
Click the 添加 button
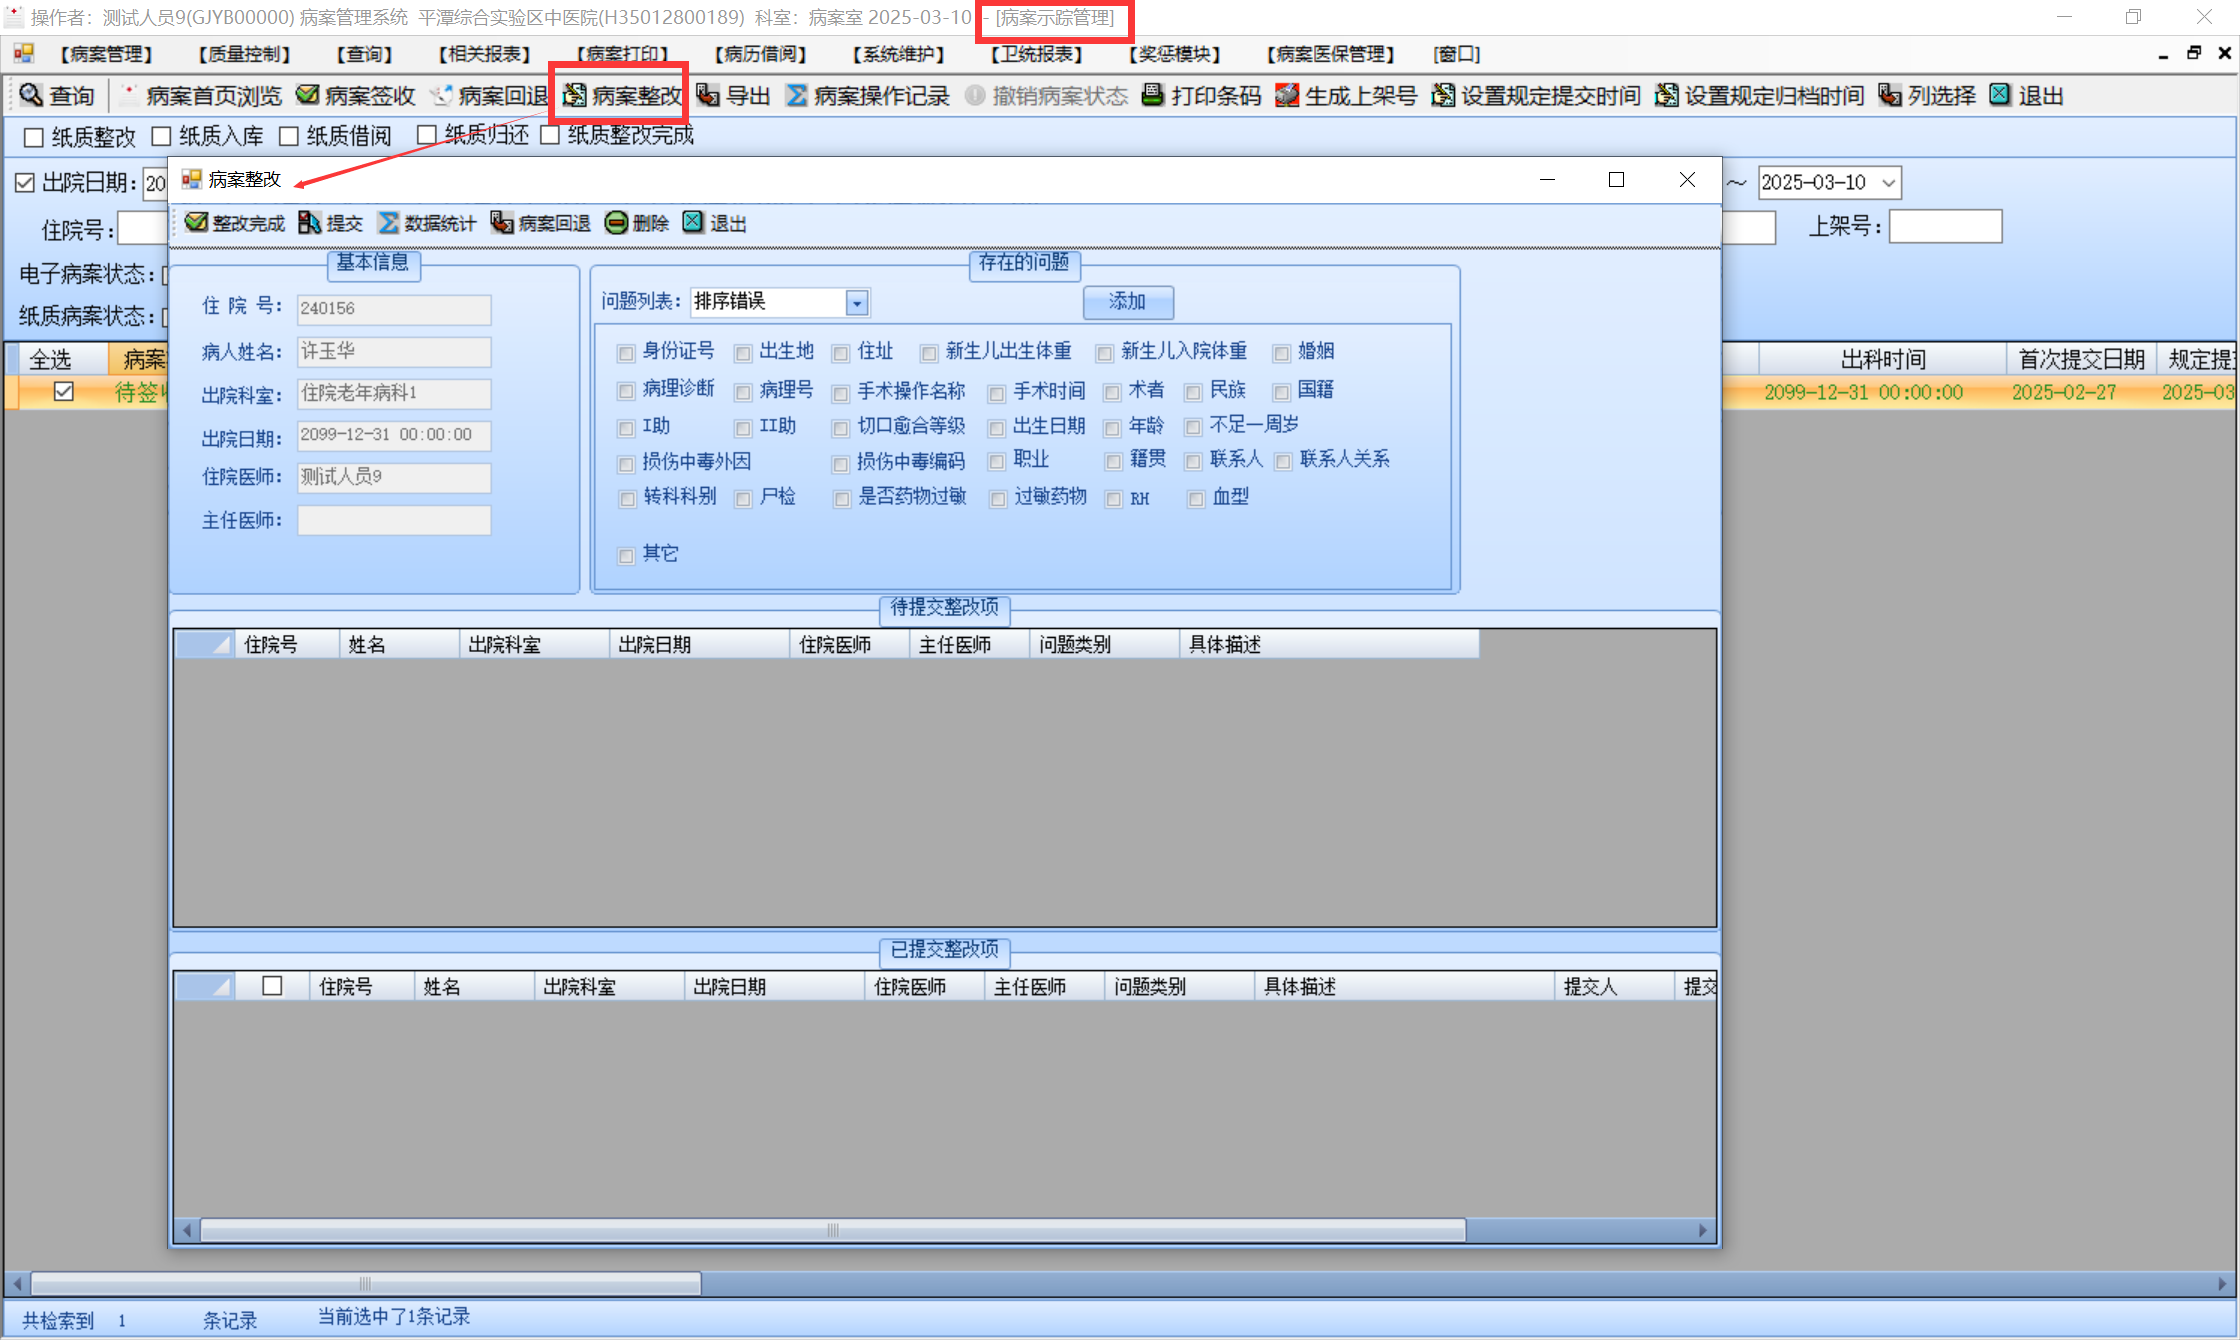1127,301
